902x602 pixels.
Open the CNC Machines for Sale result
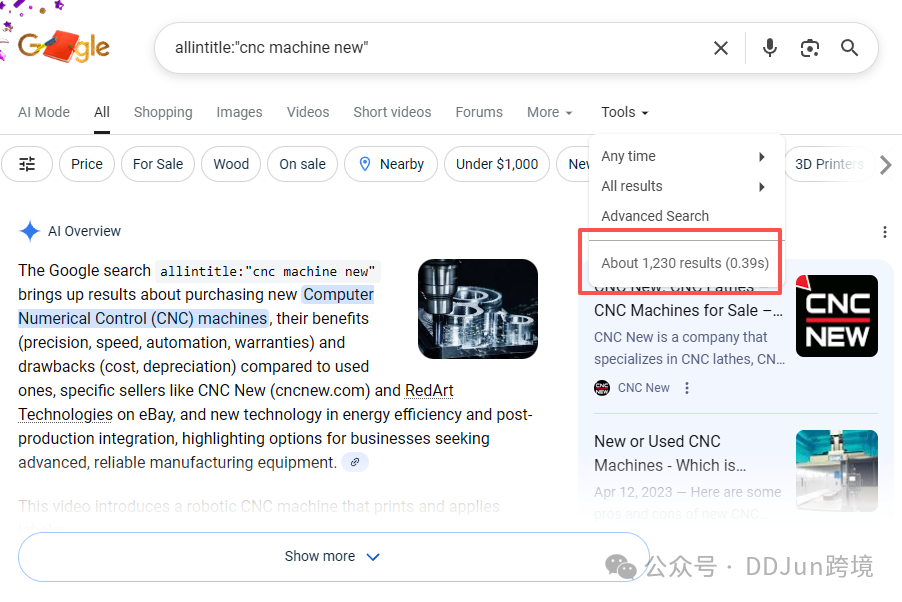coord(688,311)
